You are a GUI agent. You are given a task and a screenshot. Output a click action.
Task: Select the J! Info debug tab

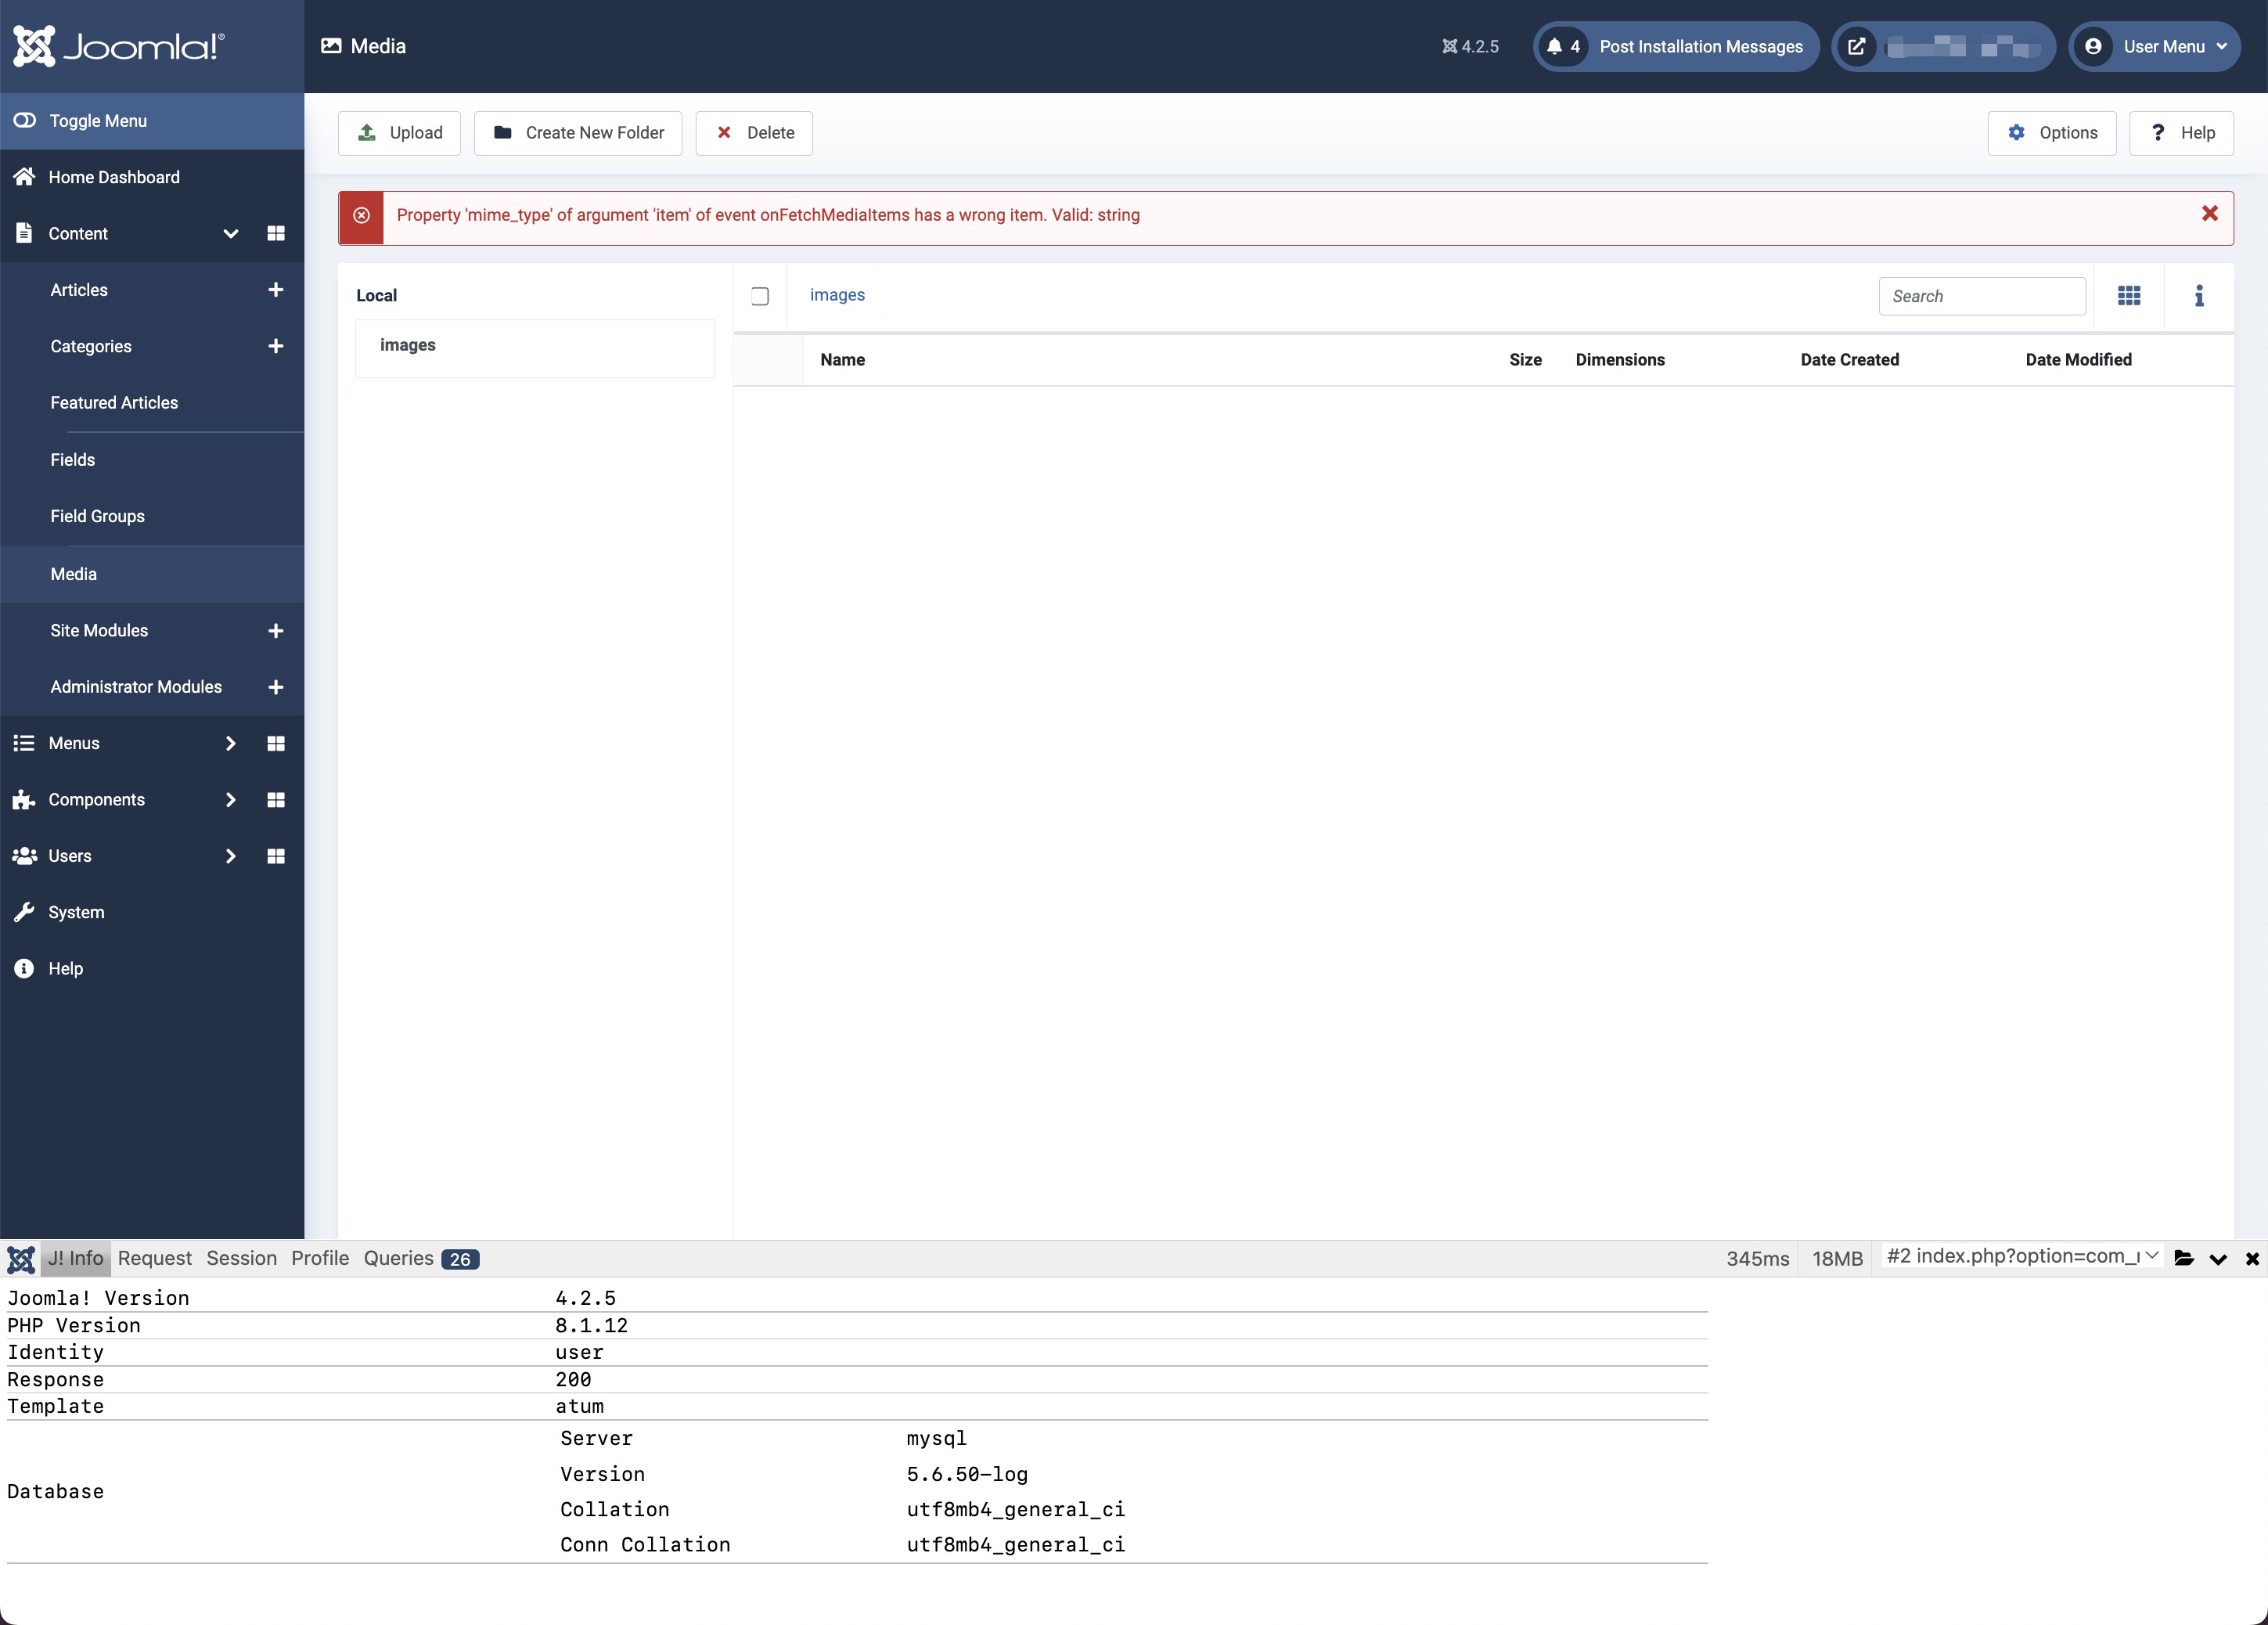tap(76, 1258)
